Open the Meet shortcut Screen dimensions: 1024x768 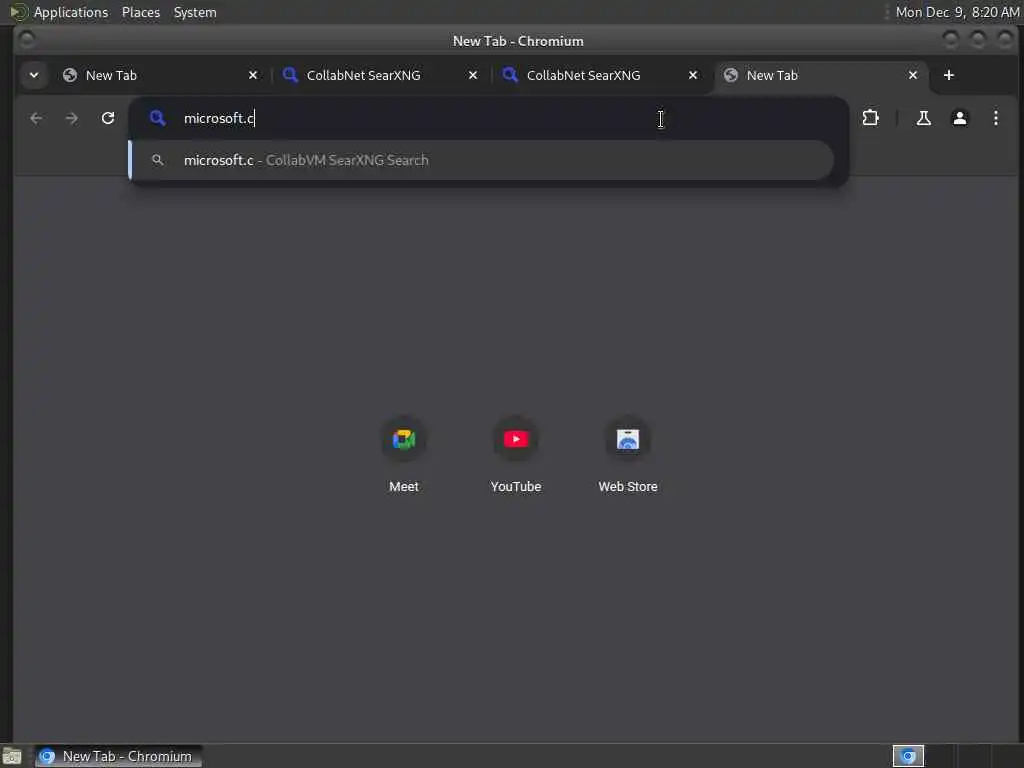tap(404, 455)
